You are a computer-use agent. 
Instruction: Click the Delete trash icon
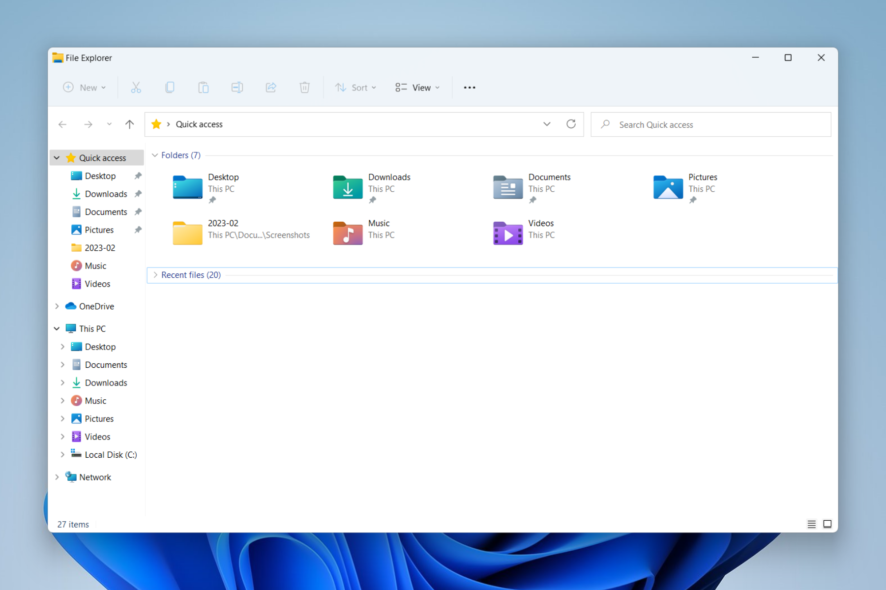[x=304, y=87]
